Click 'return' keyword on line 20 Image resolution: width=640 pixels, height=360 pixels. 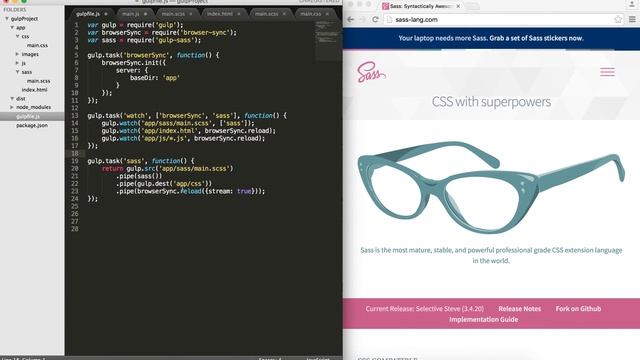point(112,168)
